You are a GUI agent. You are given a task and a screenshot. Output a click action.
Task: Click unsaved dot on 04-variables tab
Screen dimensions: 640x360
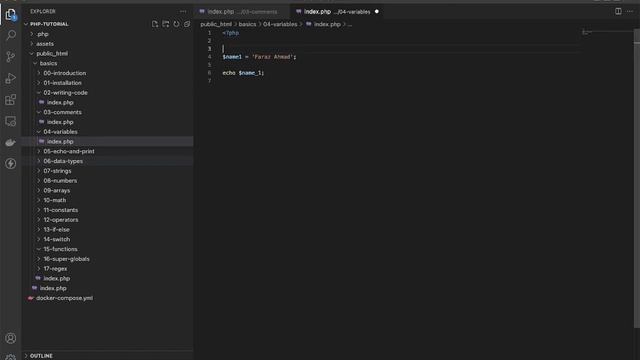coord(376,12)
